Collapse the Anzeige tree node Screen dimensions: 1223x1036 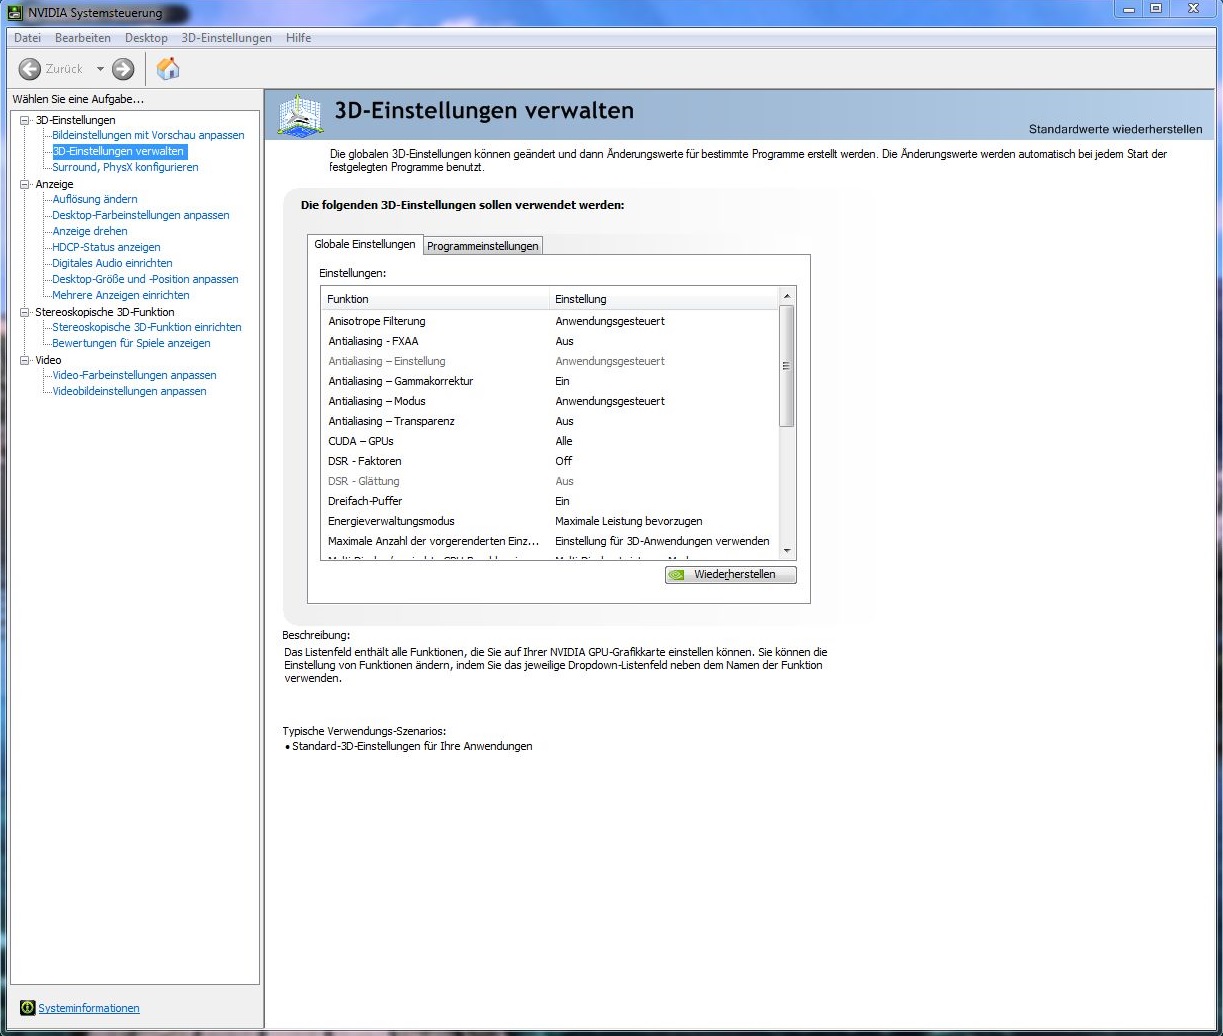click(x=25, y=184)
